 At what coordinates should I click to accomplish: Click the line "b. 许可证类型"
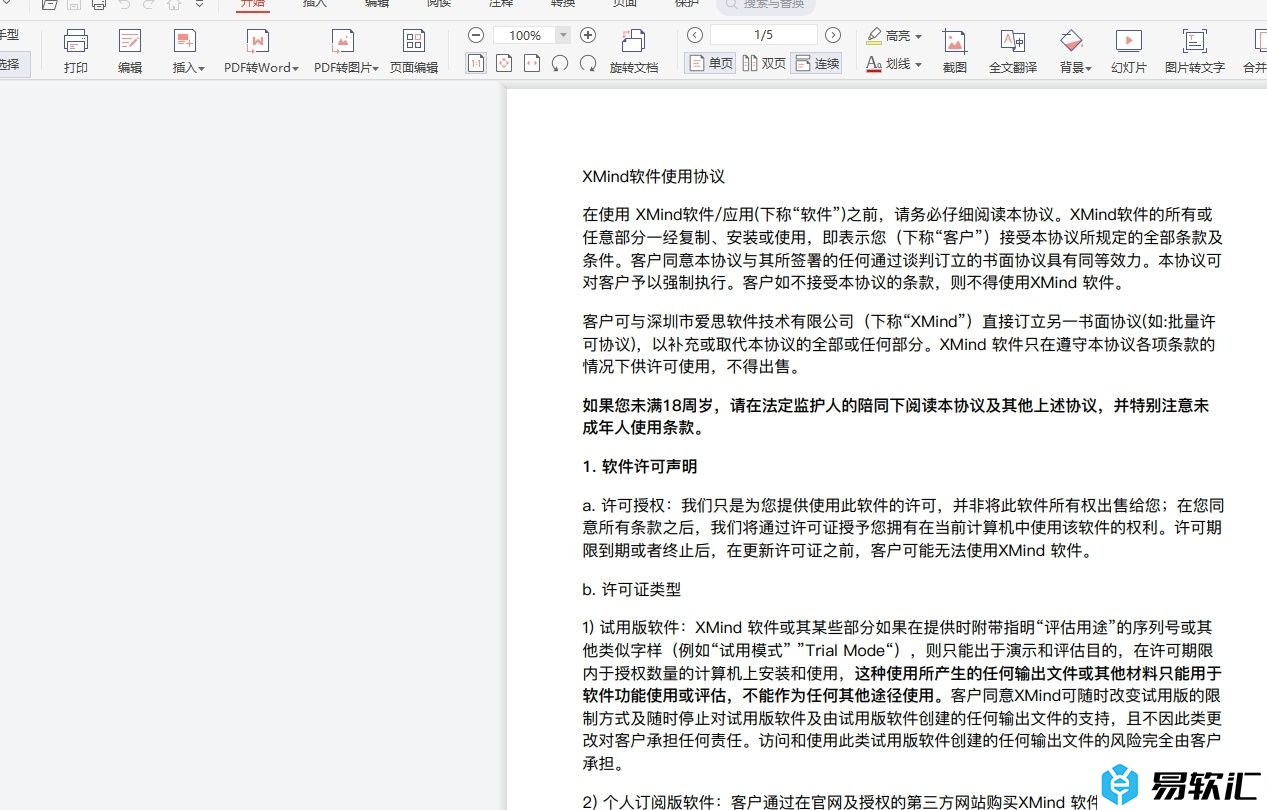(x=632, y=590)
